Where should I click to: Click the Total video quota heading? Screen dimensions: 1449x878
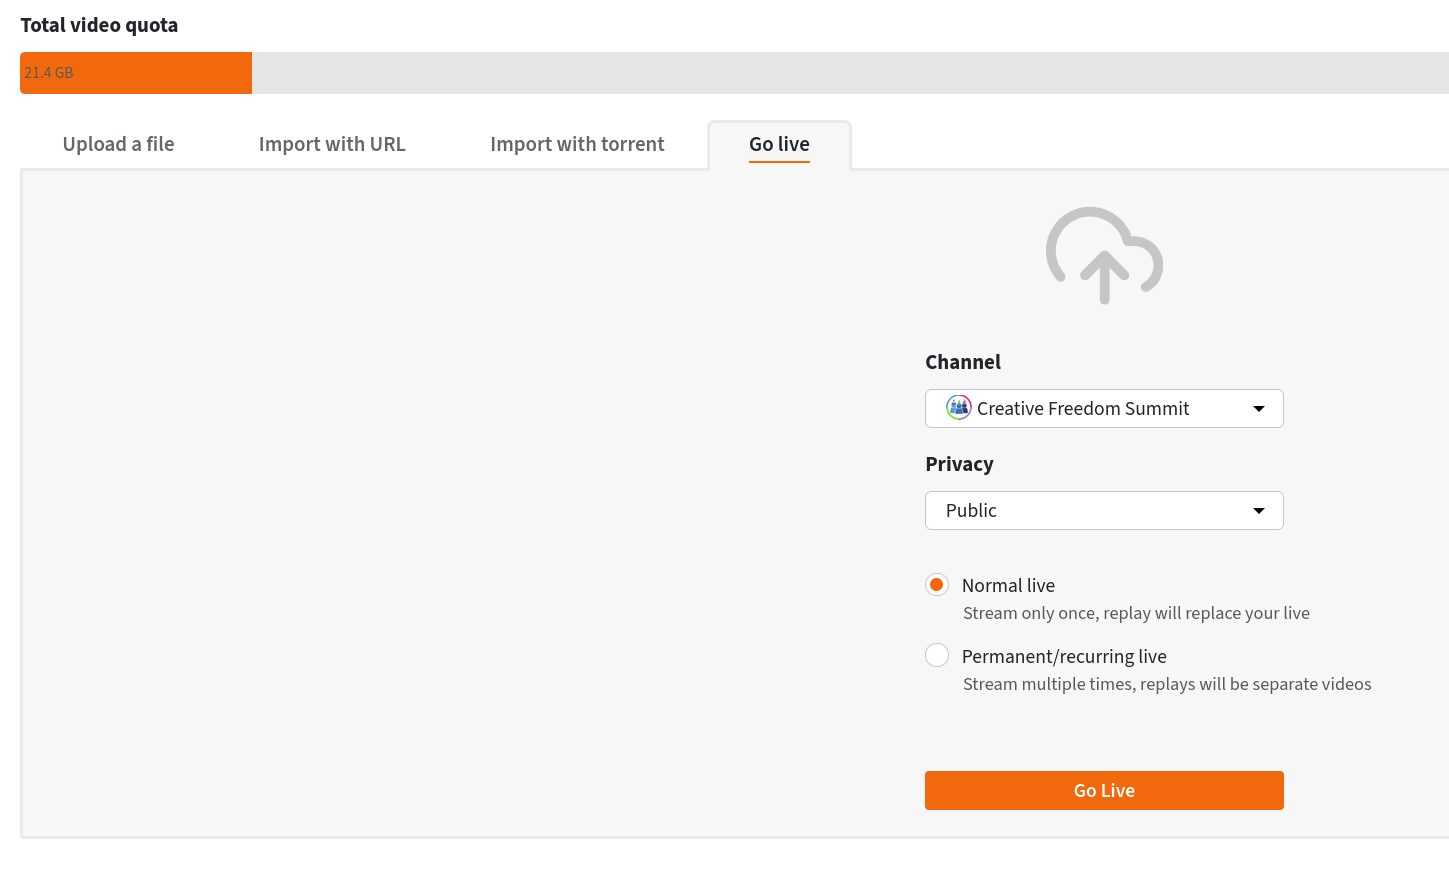pyautogui.click(x=99, y=25)
